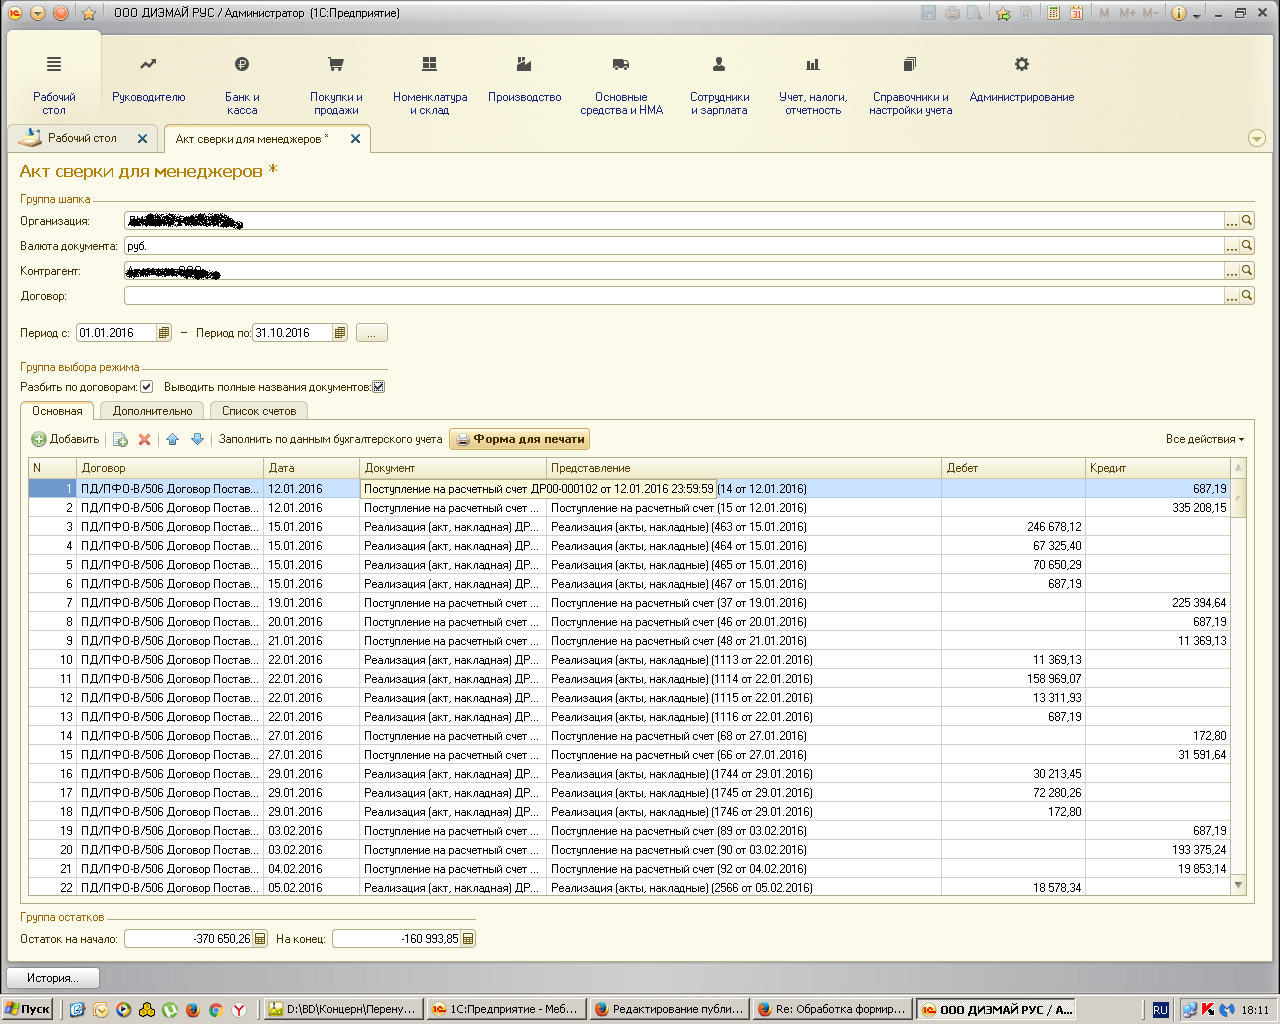Viewport: 1280px width, 1024px height.
Task: Click the Форма для печати button
Action: [x=520, y=439]
